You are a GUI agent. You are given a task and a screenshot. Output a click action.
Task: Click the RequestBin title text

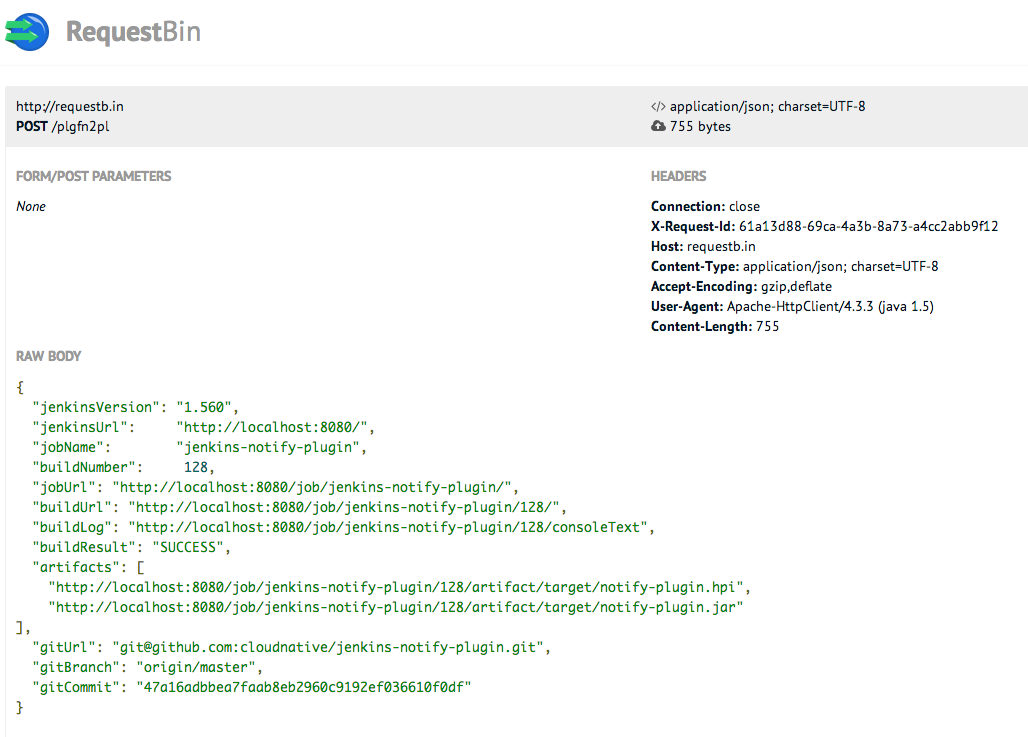point(133,32)
